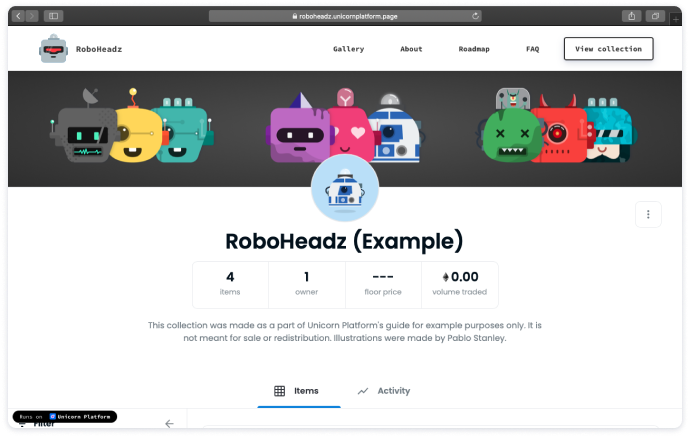Click the Runs on Unicorn Platform badge
690x438 pixels.
pos(65,416)
